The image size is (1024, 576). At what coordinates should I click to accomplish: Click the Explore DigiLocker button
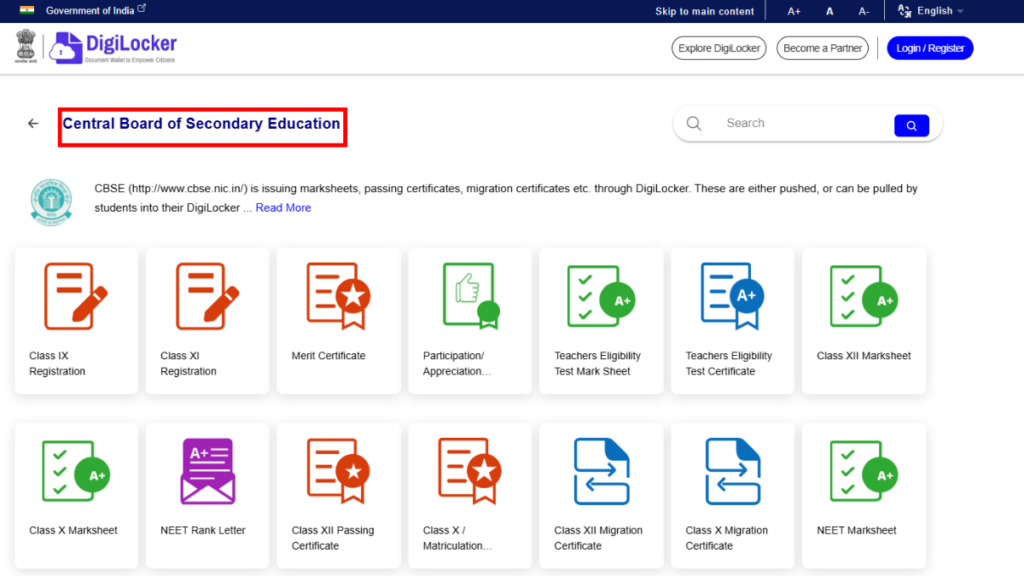[718, 48]
